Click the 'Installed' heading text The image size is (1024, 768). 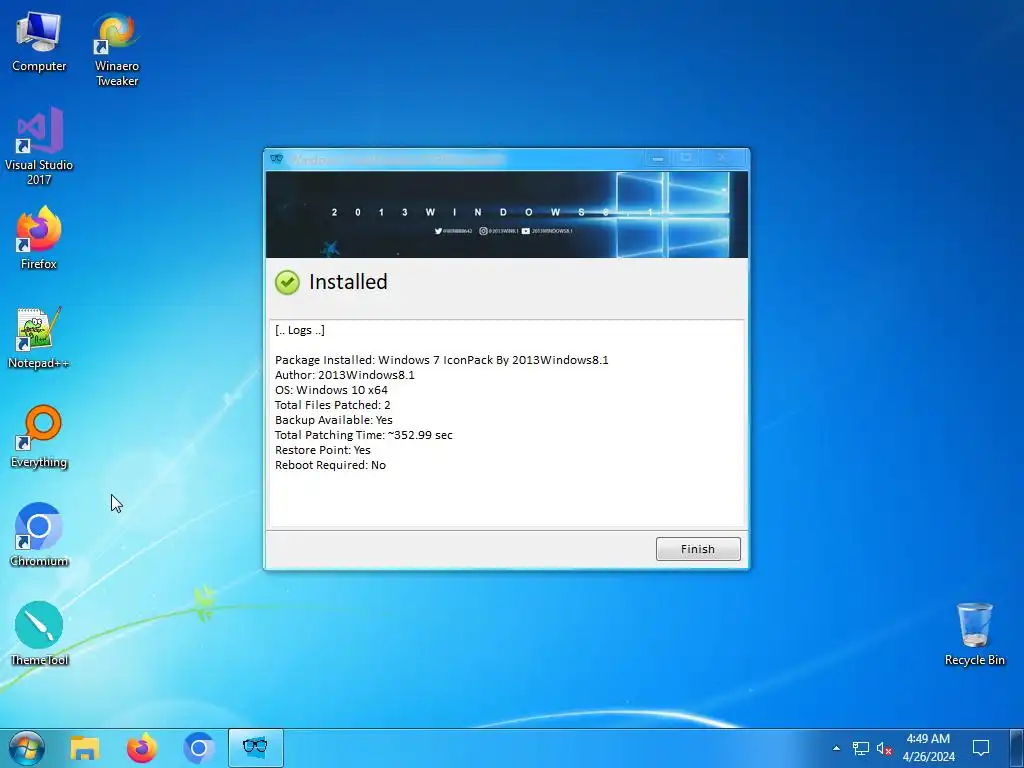(348, 282)
